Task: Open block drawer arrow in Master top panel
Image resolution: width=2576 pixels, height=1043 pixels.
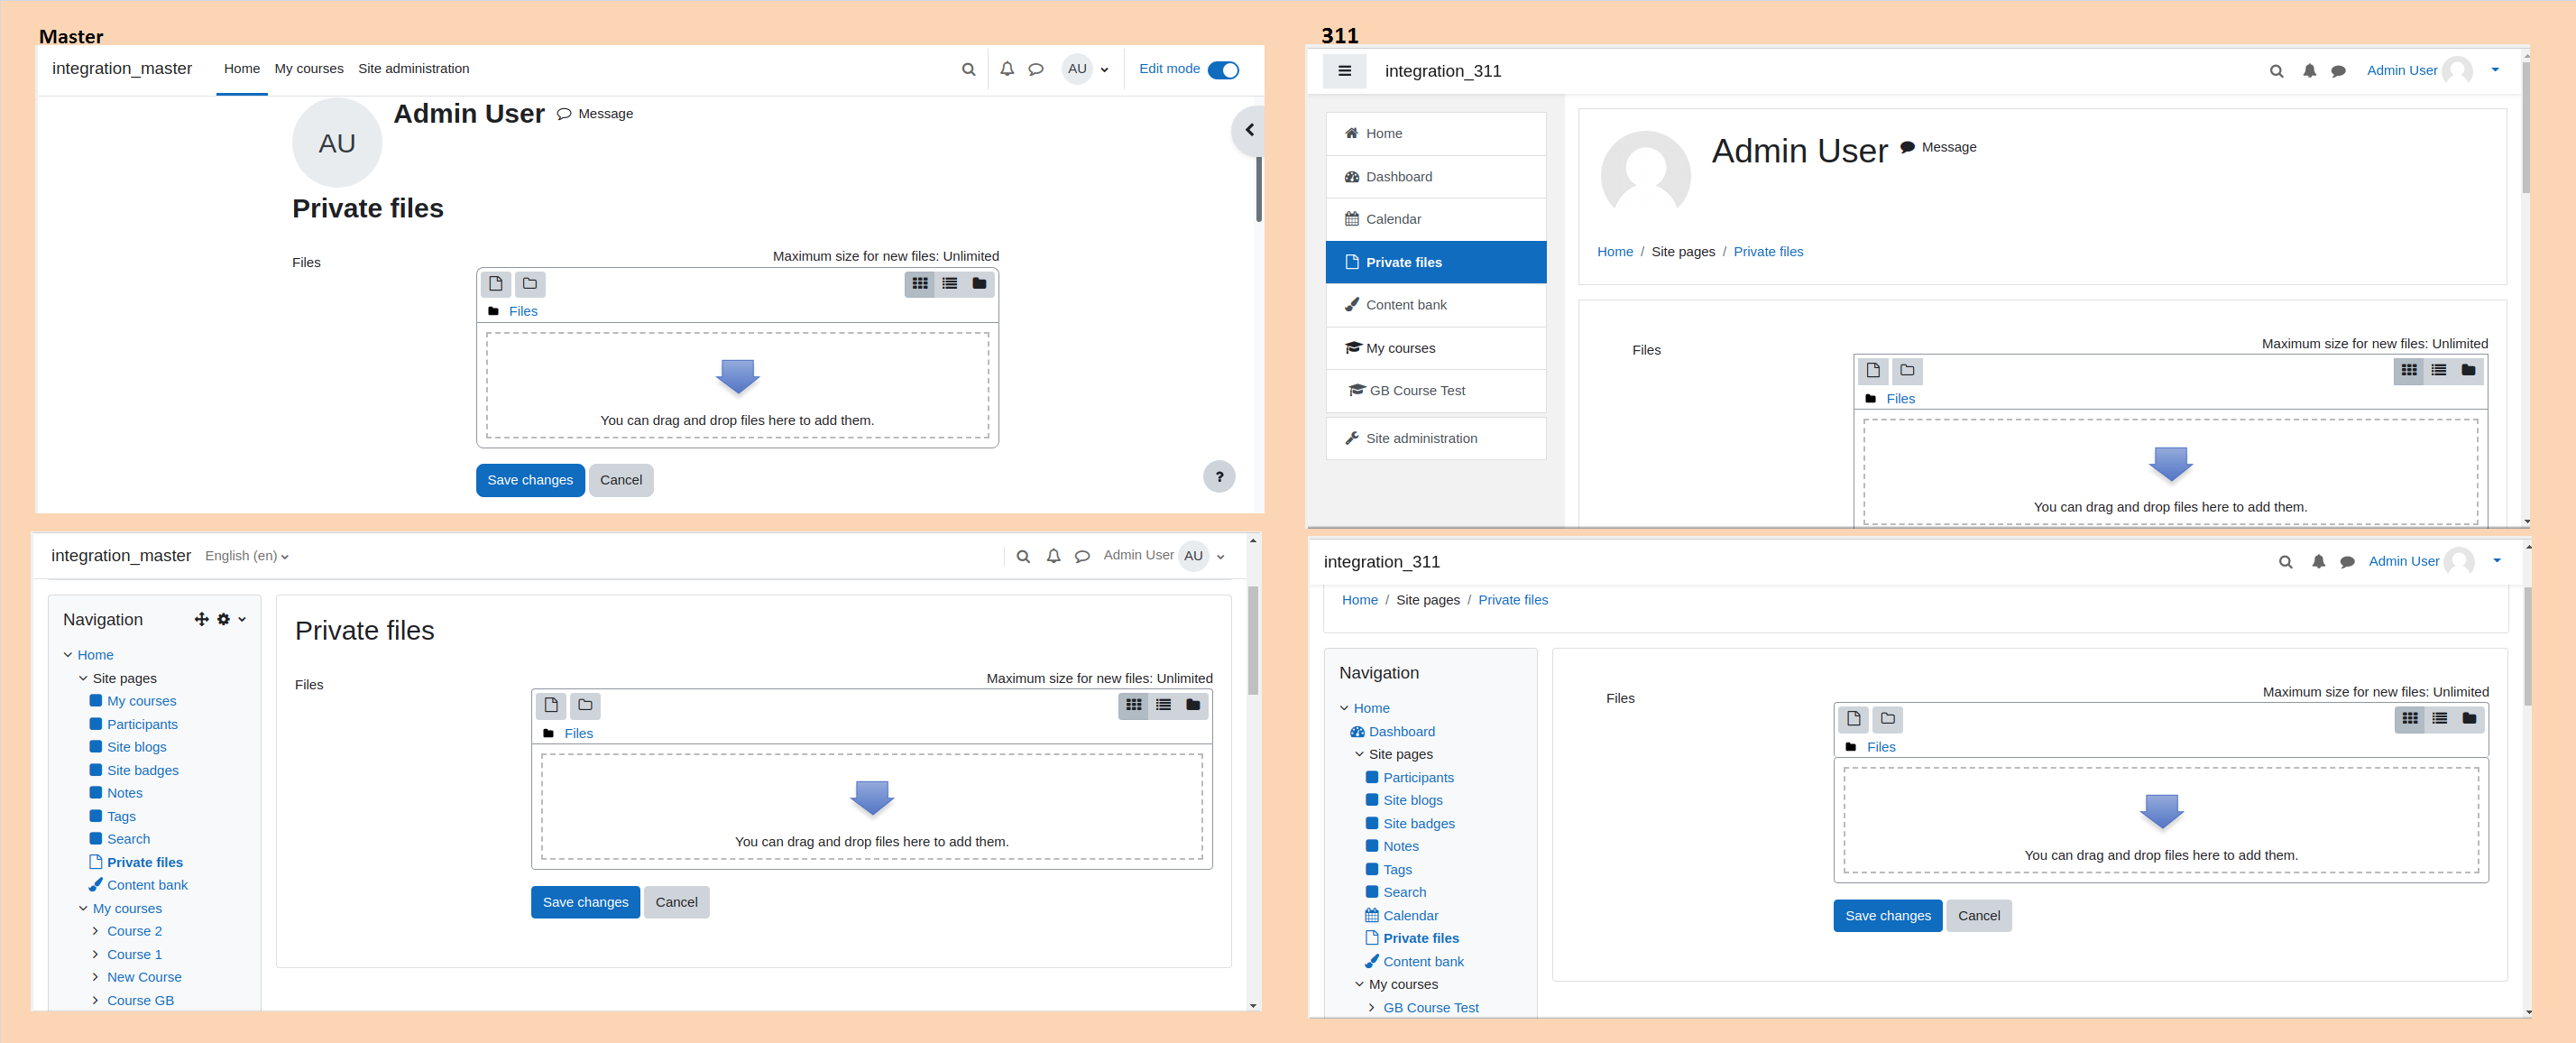Action: tap(1248, 130)
